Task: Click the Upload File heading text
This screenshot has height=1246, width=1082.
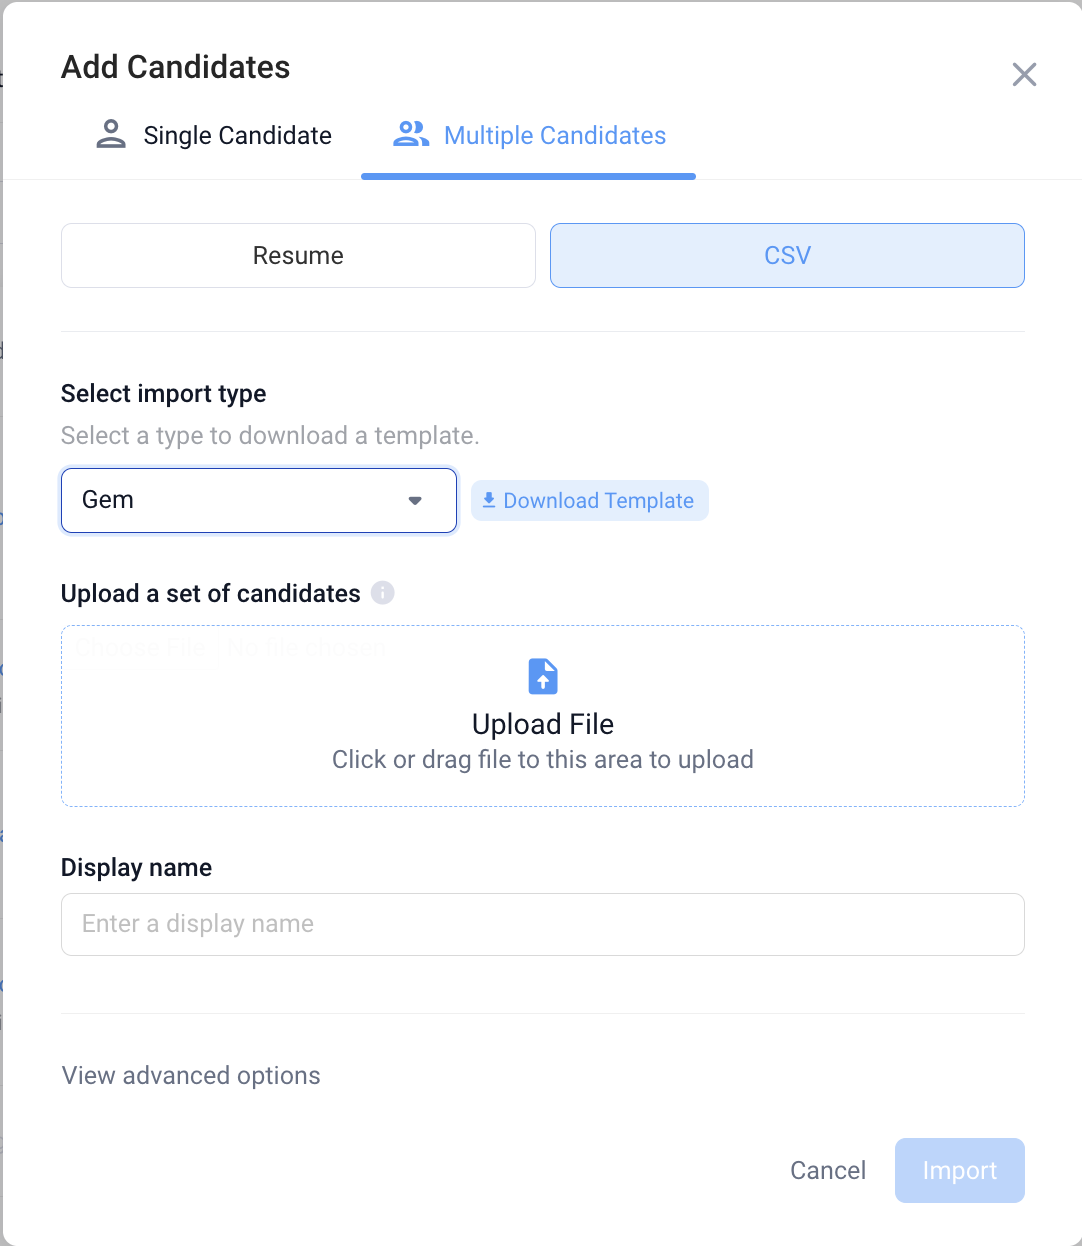Action: (543, 724)
